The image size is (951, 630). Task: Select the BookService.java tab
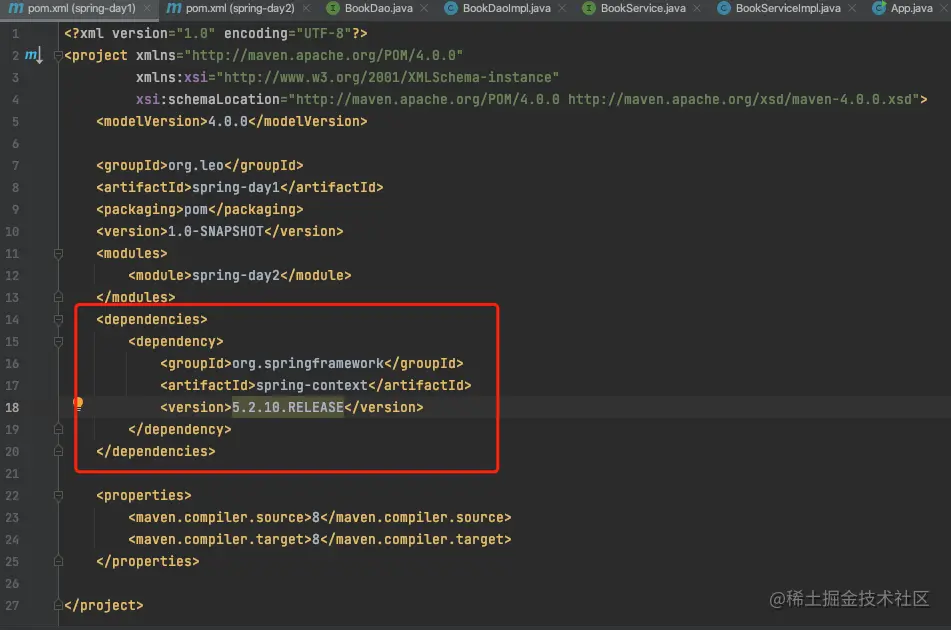click(643, 8)
